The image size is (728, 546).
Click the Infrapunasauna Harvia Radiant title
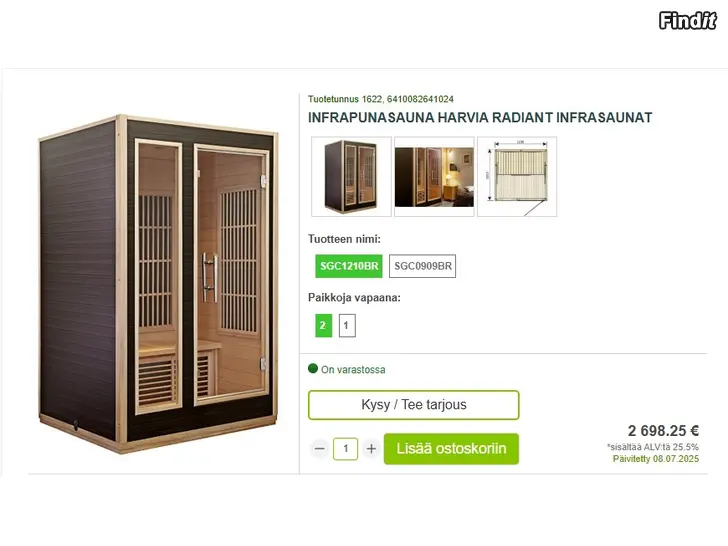tap(480, 117)
